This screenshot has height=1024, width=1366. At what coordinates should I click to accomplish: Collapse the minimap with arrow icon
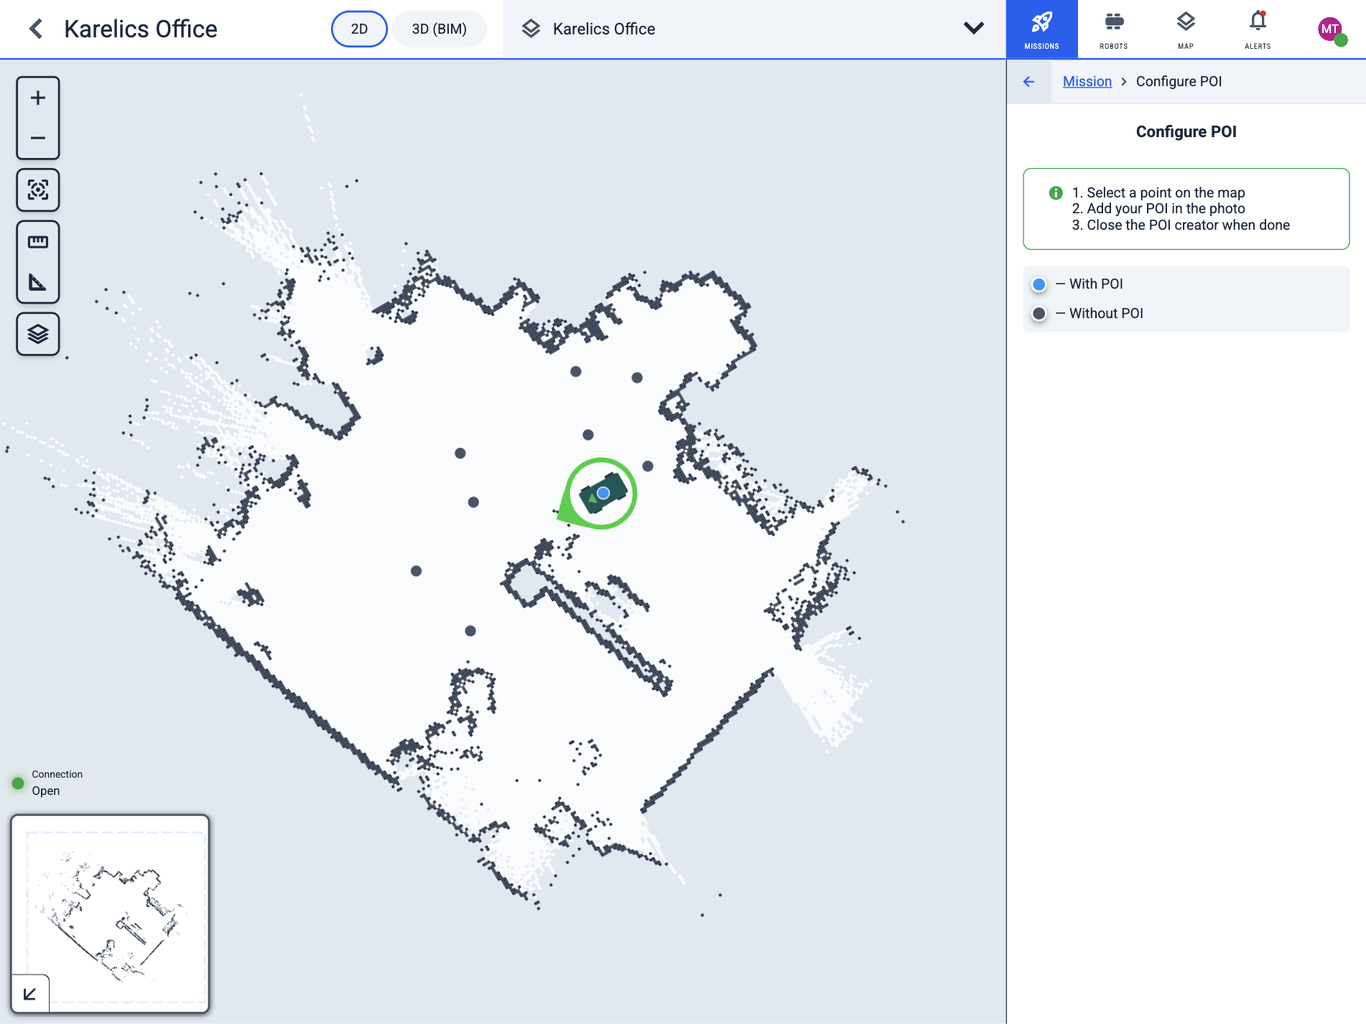coord(30,993)
